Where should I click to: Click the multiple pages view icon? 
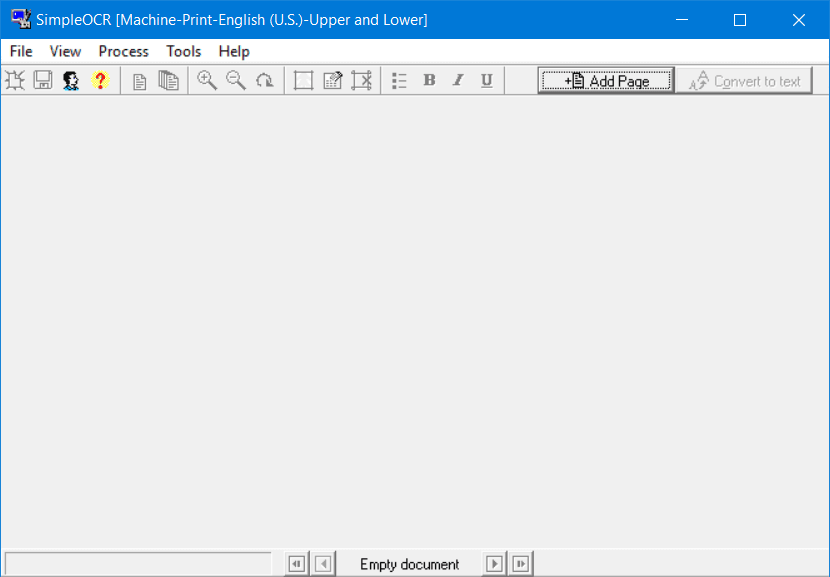pyautogui.click(x=168, y=80)
